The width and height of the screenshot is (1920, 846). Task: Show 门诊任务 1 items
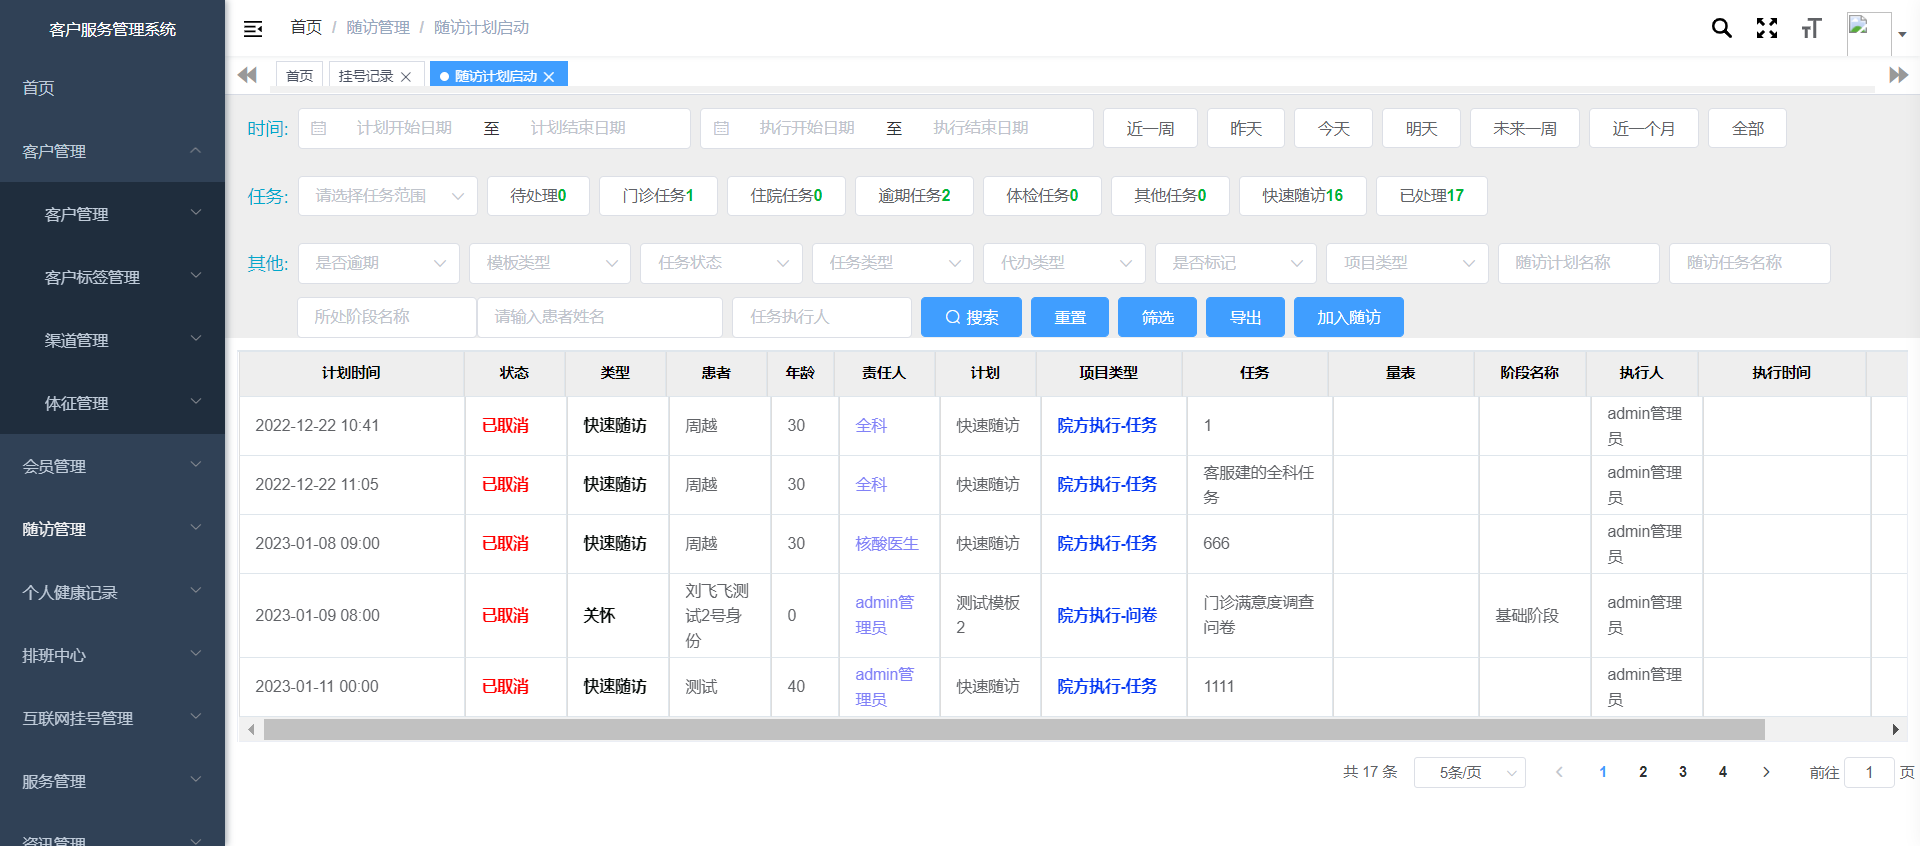tap(658, 196)
